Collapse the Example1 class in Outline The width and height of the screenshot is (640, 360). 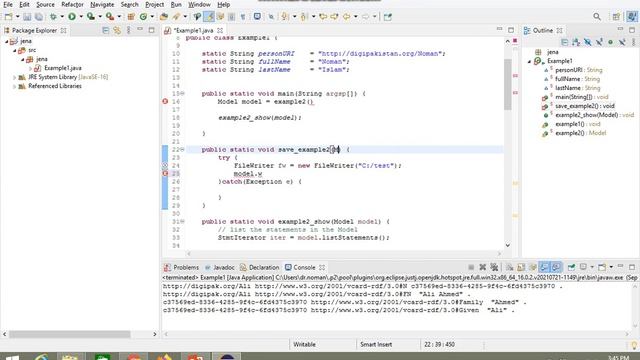530,61
